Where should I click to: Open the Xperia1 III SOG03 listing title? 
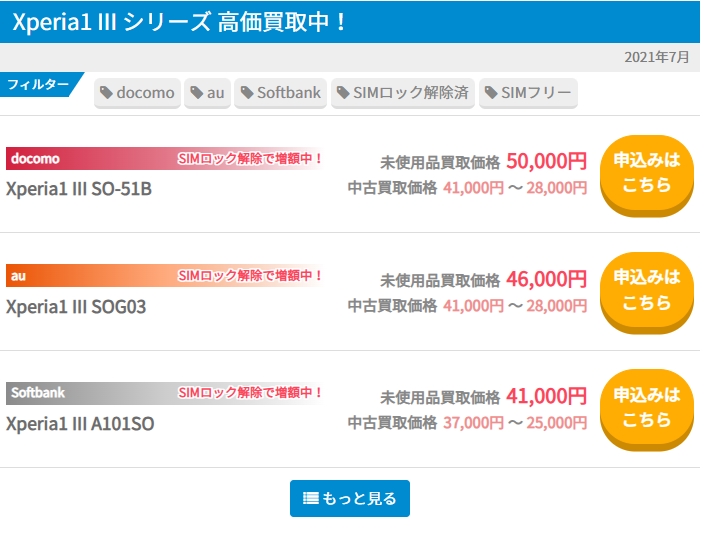coord(76,307)
